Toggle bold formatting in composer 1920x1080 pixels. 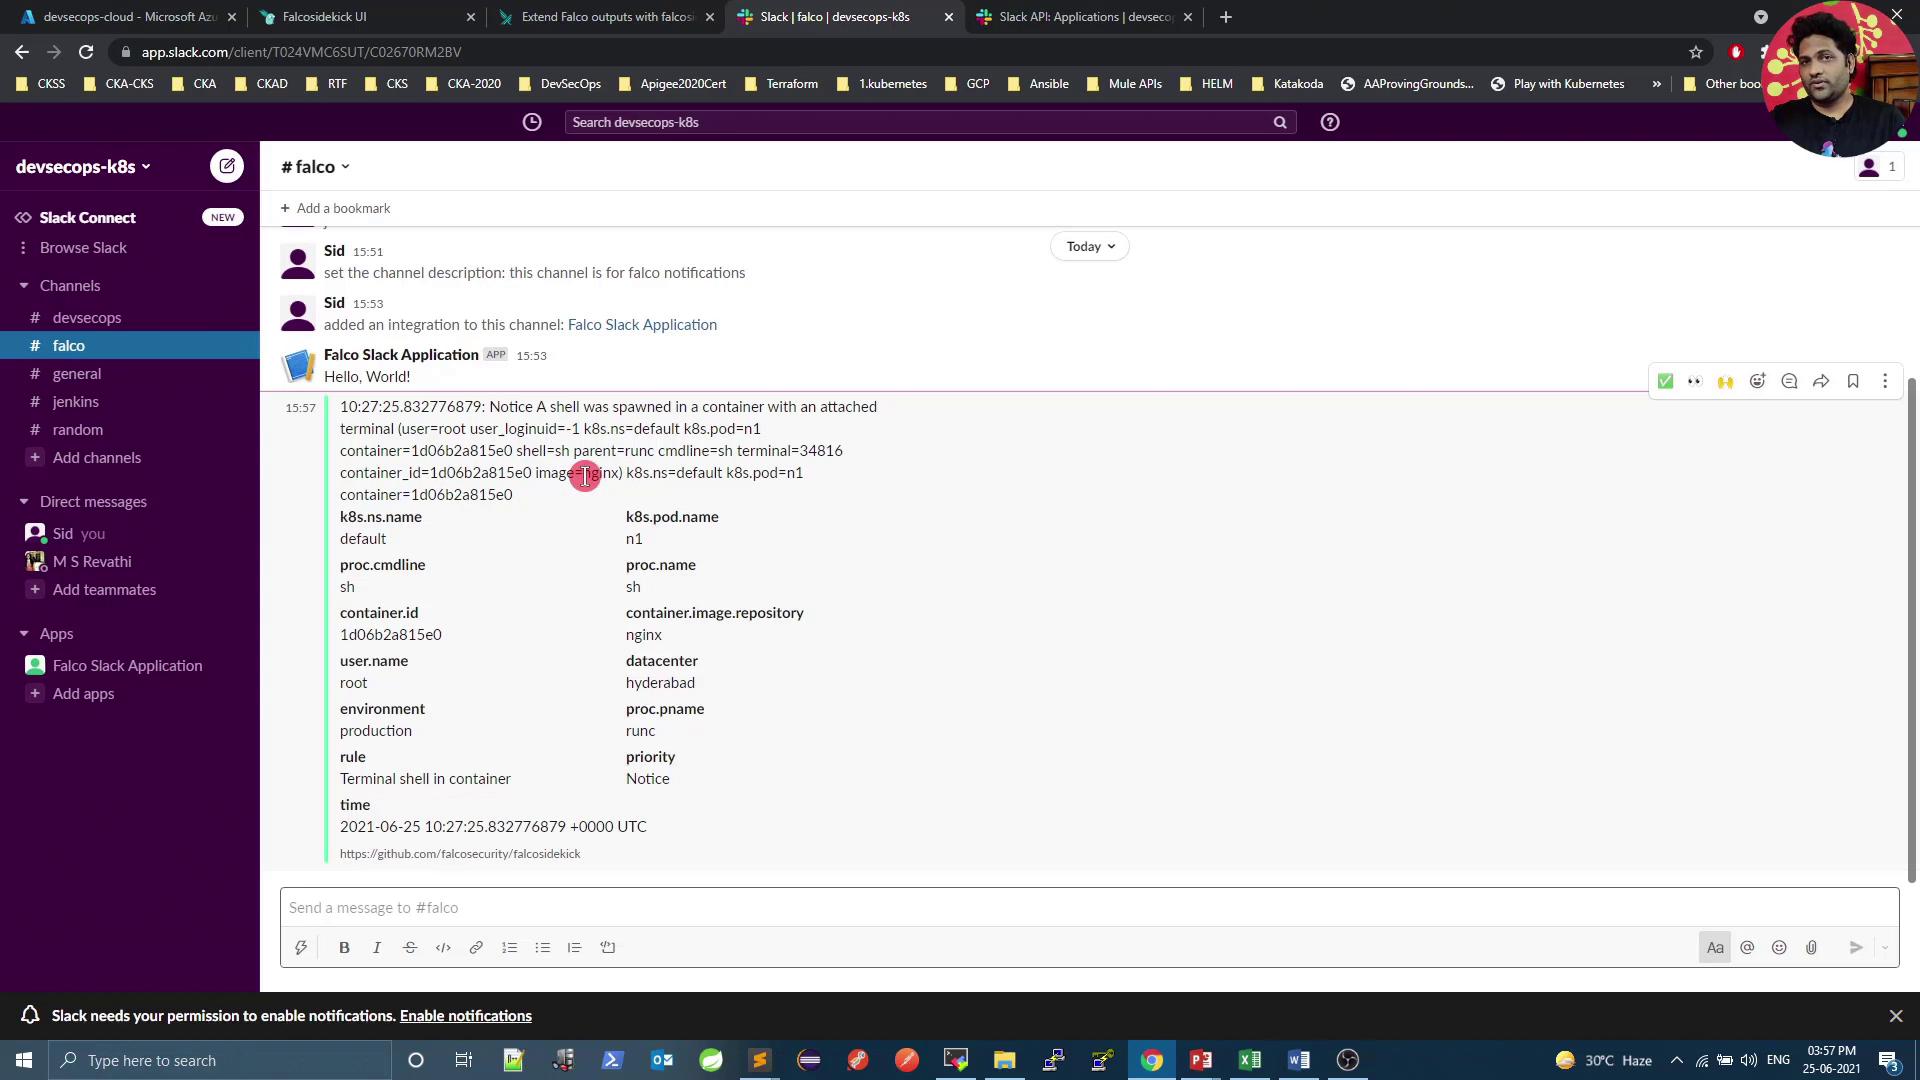coord(344,947)
